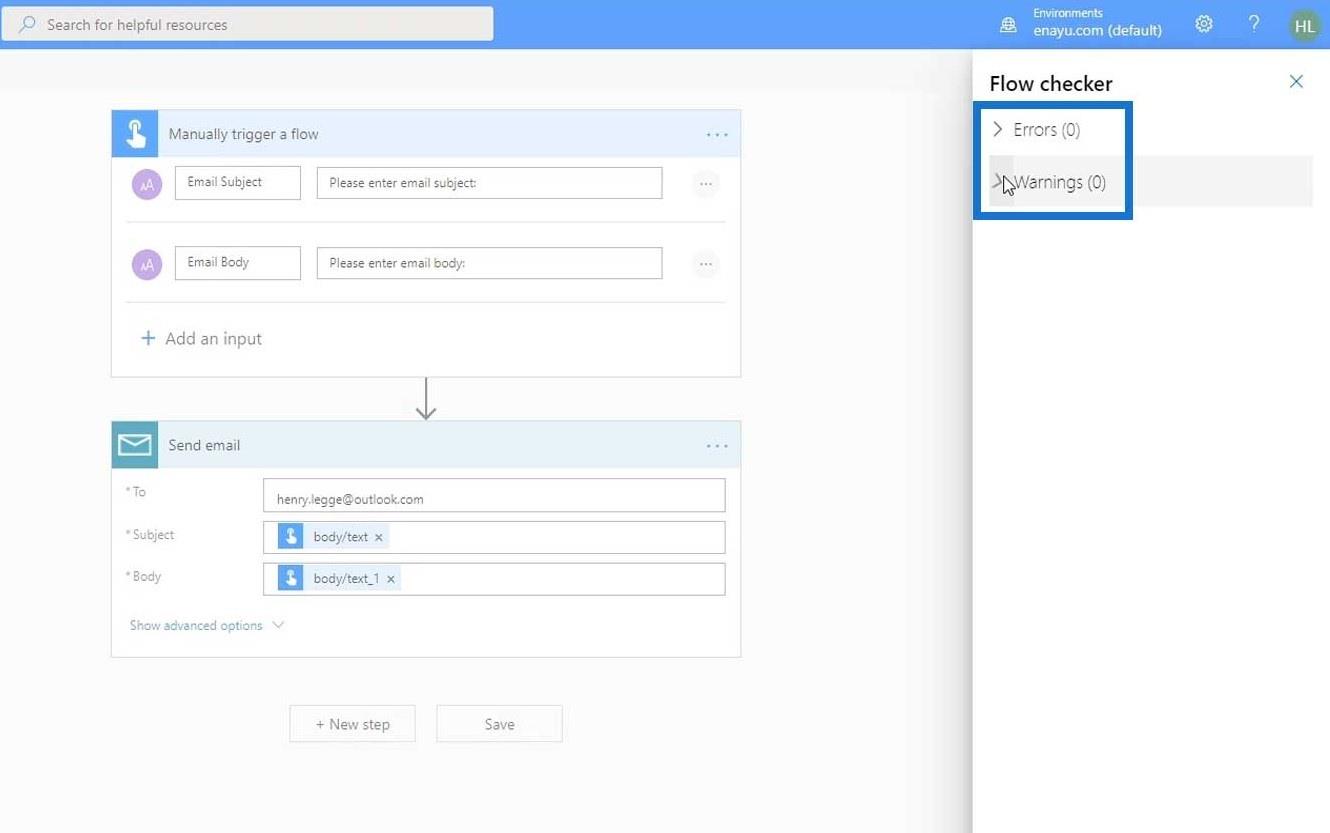Click inside the Body field of Send email
Screen dimensions: 1330x833
click(x=494, y=579)
